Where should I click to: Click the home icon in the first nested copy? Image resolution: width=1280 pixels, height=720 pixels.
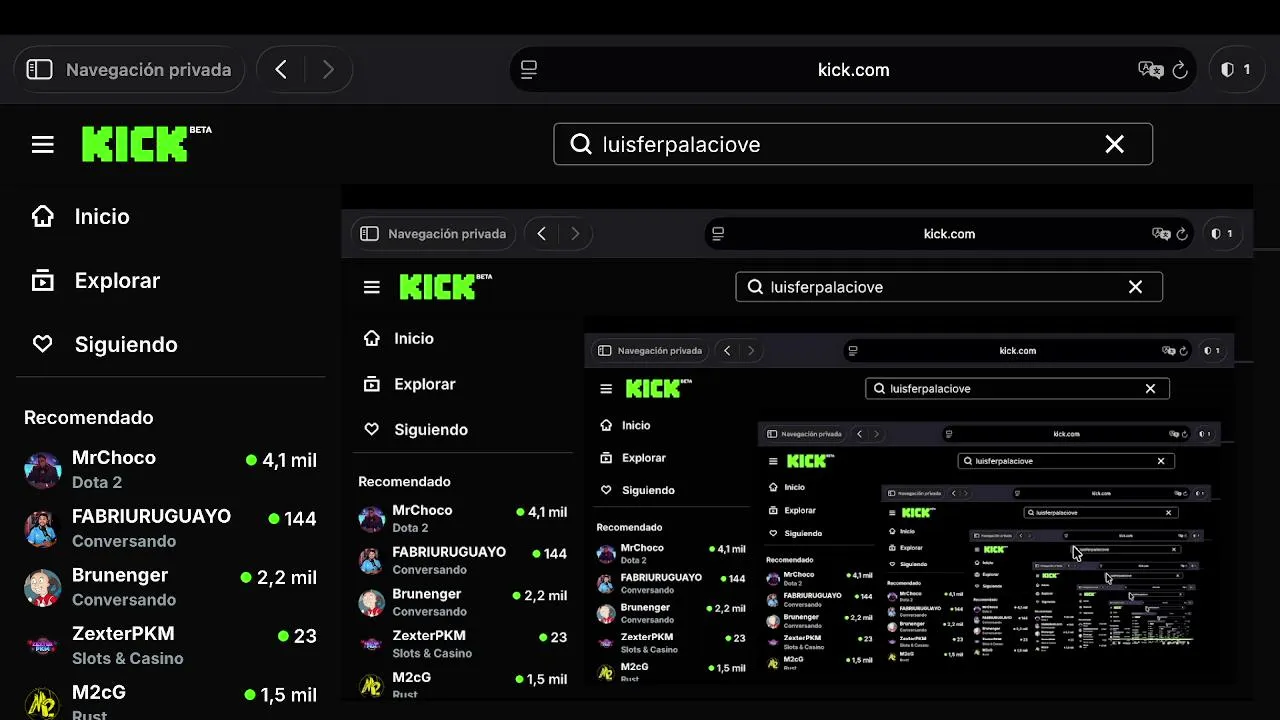(372, 339)
